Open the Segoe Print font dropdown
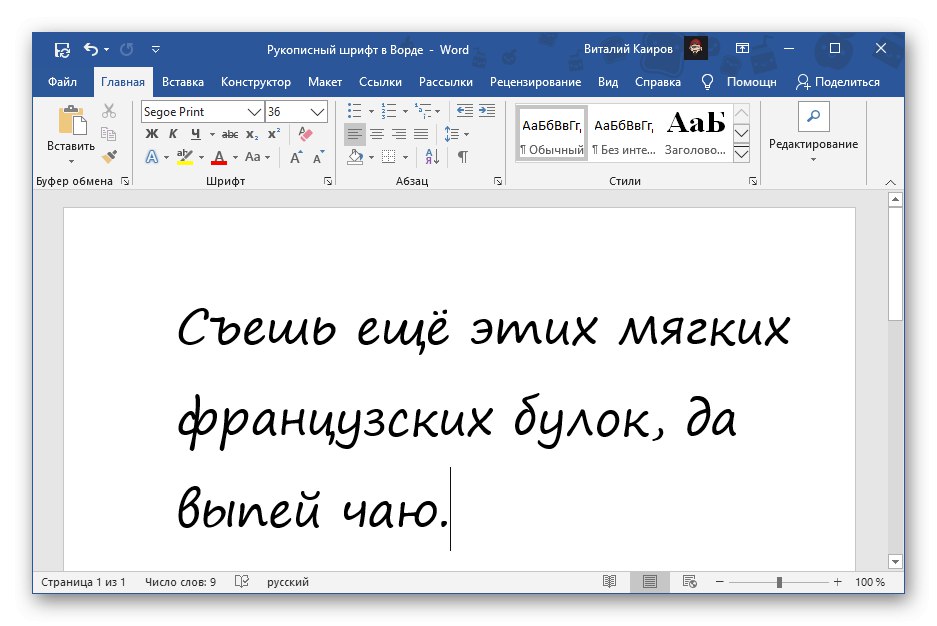 pyautogui.click(x=255, y=112)
